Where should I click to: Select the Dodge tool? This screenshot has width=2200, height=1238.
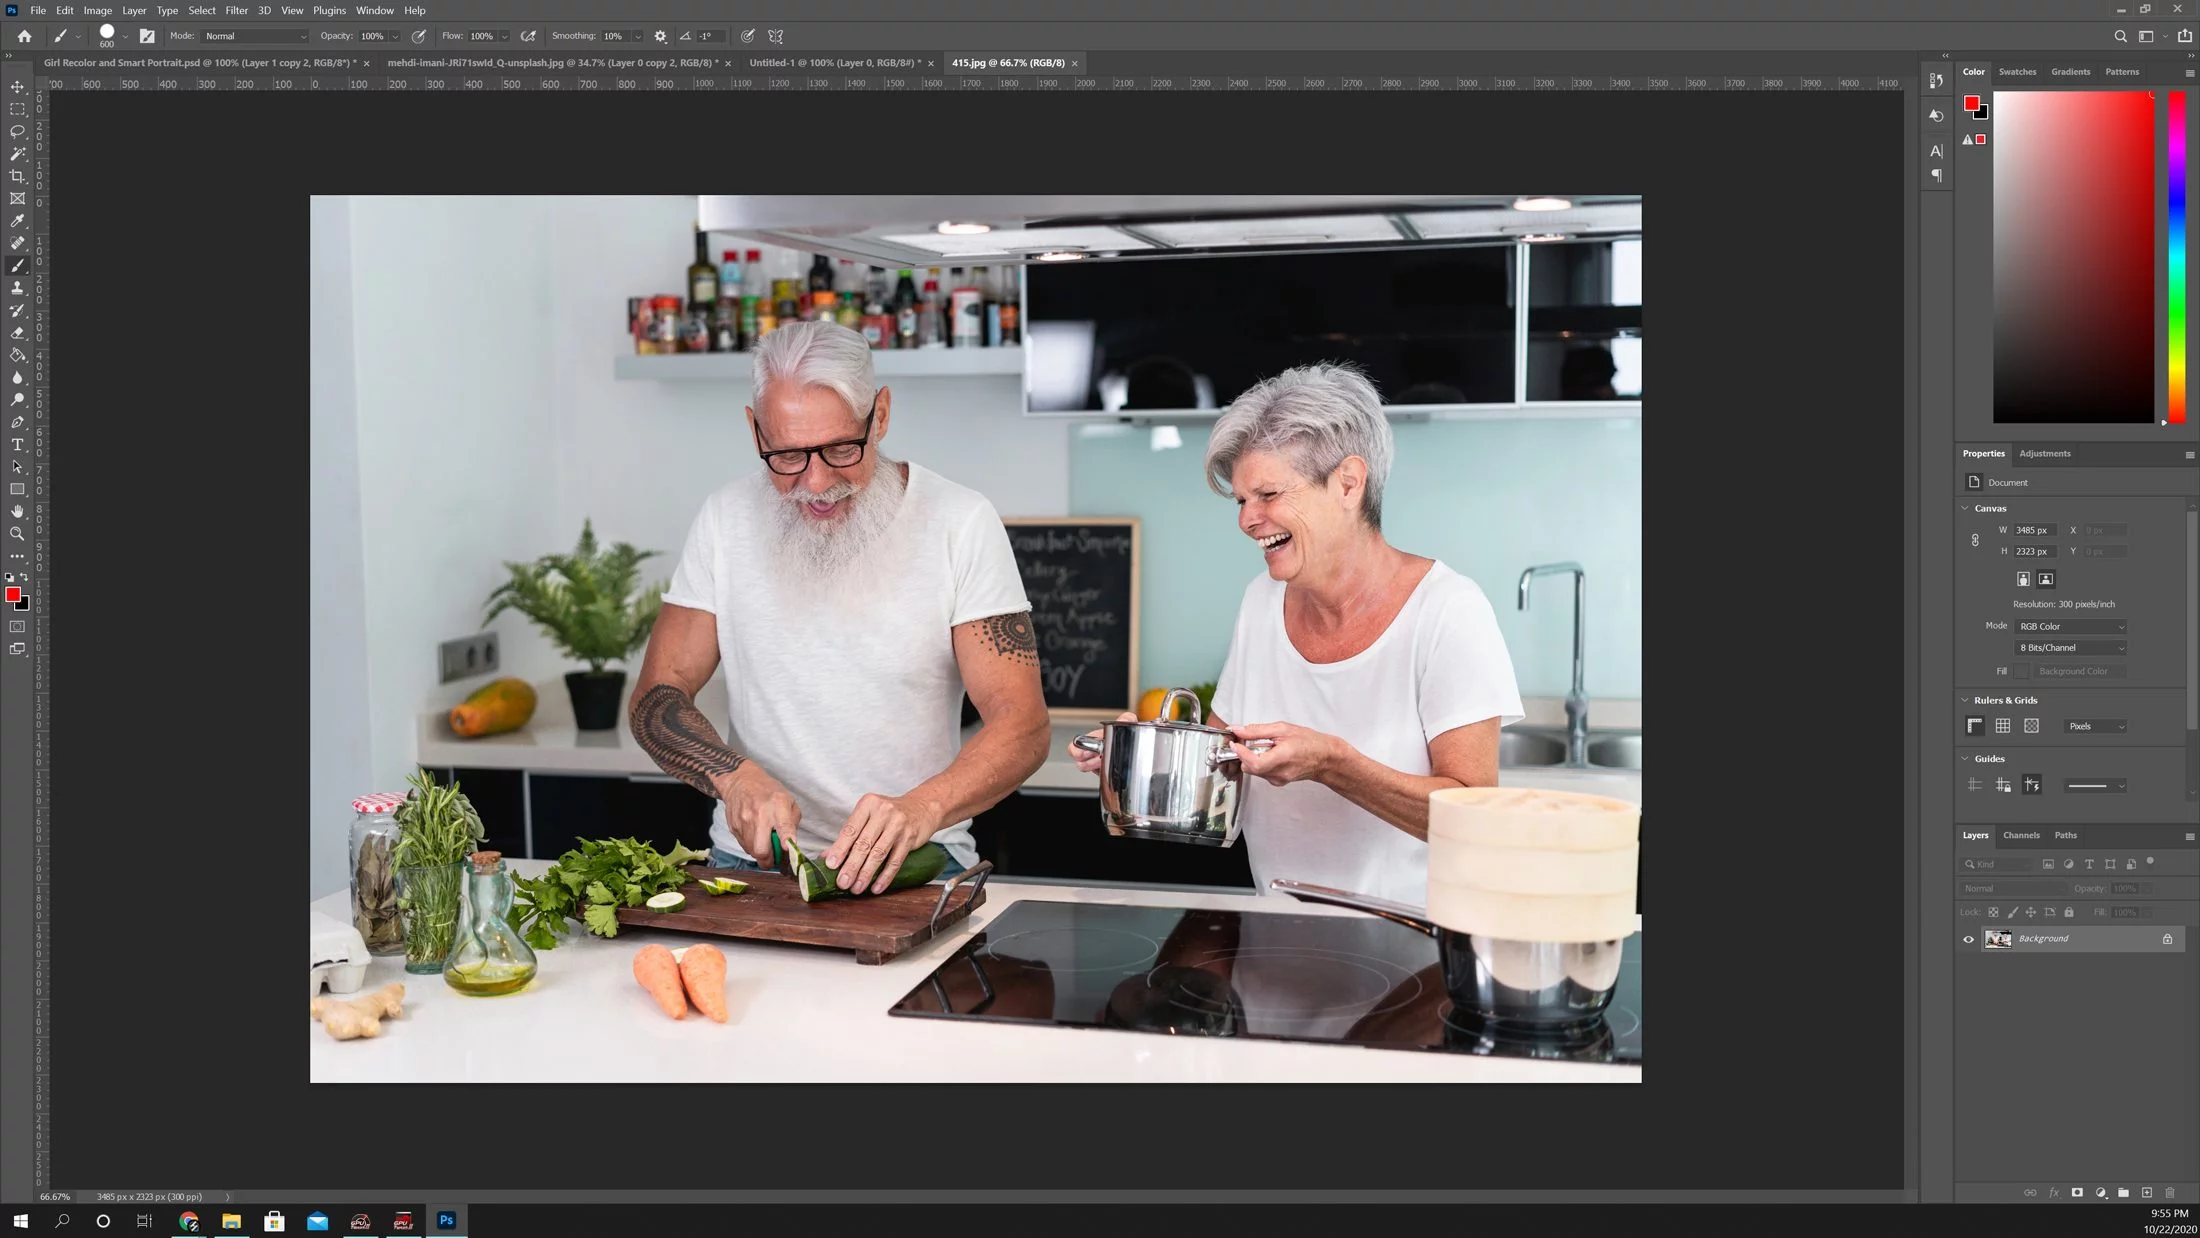coord(17,400)
